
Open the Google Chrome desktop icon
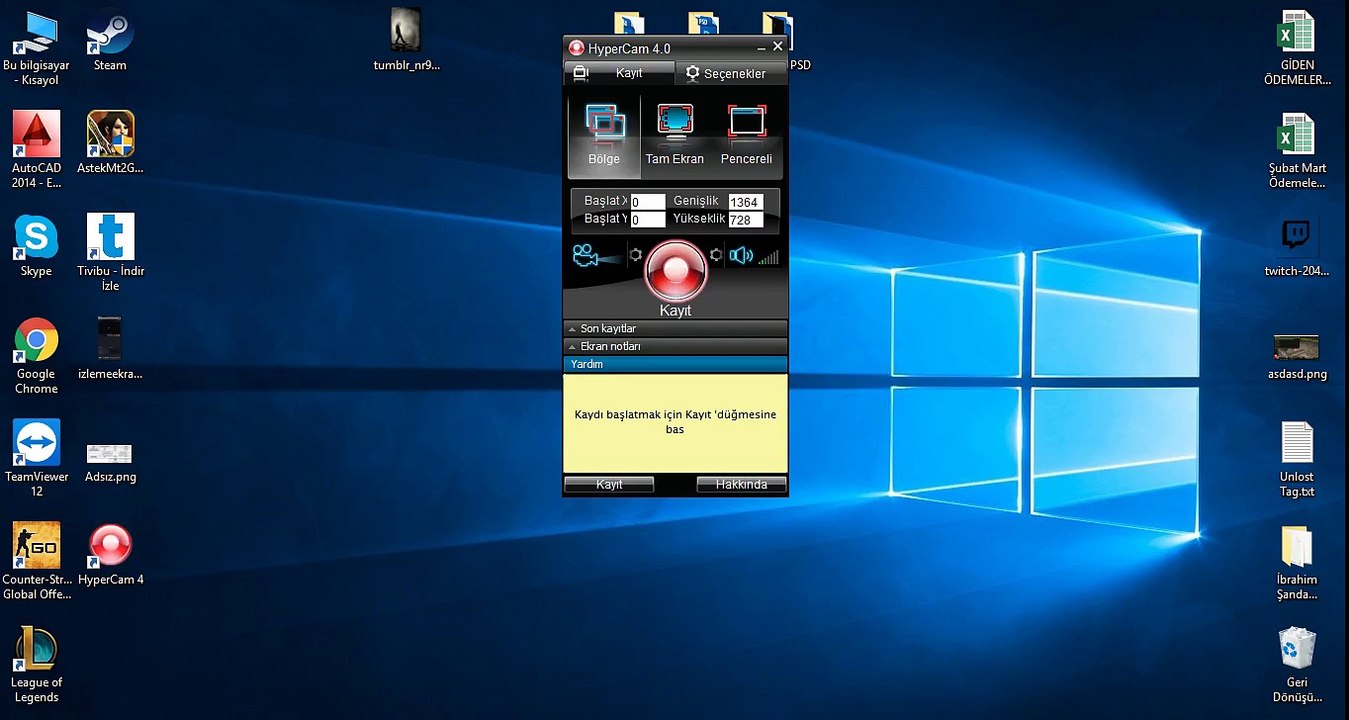point(36,342)
